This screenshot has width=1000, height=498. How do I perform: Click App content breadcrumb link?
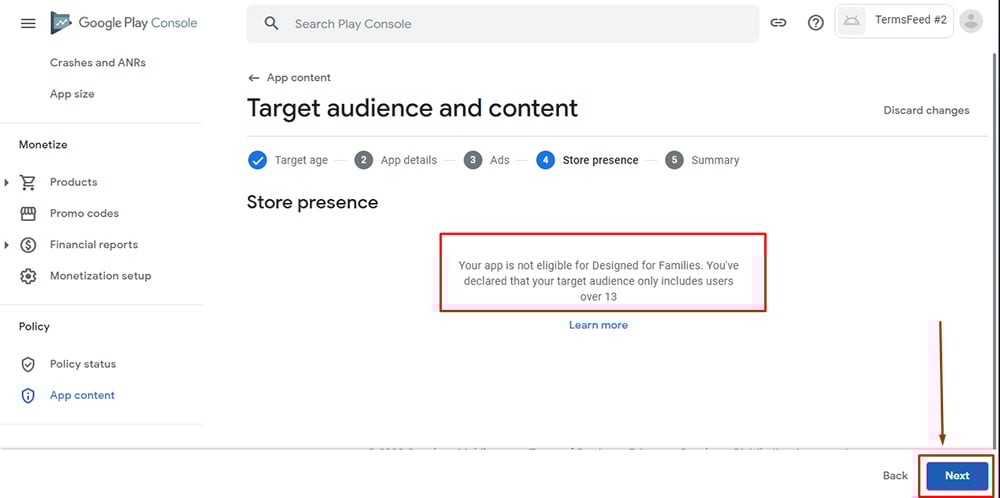(x=298, y=78)
